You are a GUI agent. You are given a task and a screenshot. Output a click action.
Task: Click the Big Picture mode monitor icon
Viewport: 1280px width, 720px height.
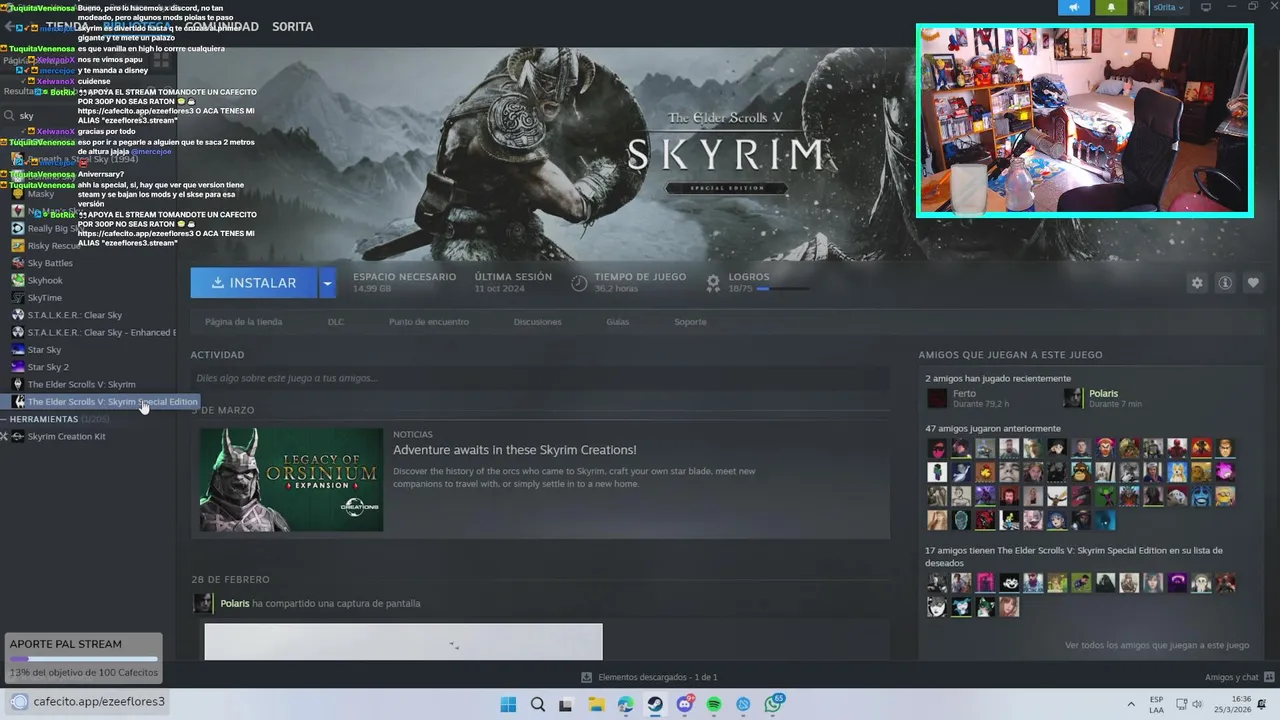click(x=1205, y=7)
